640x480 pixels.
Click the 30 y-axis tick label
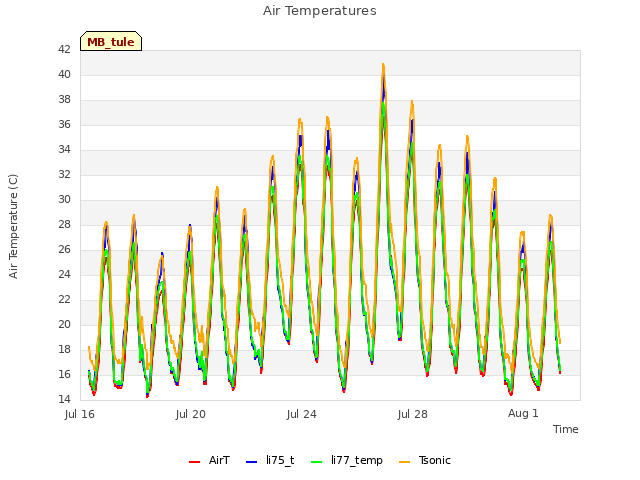click(64, 200)
